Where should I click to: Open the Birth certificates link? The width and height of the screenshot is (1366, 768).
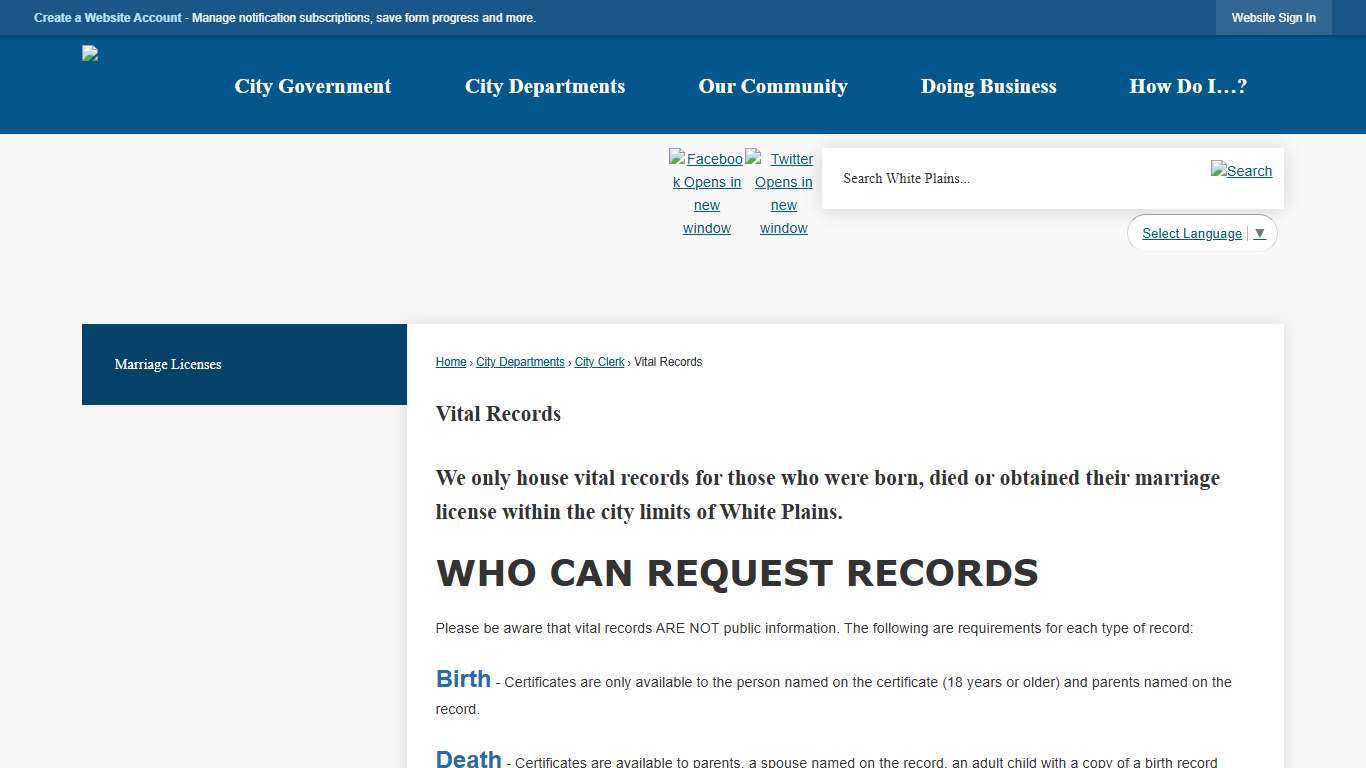pyautogui.click(x=463, y=679)
